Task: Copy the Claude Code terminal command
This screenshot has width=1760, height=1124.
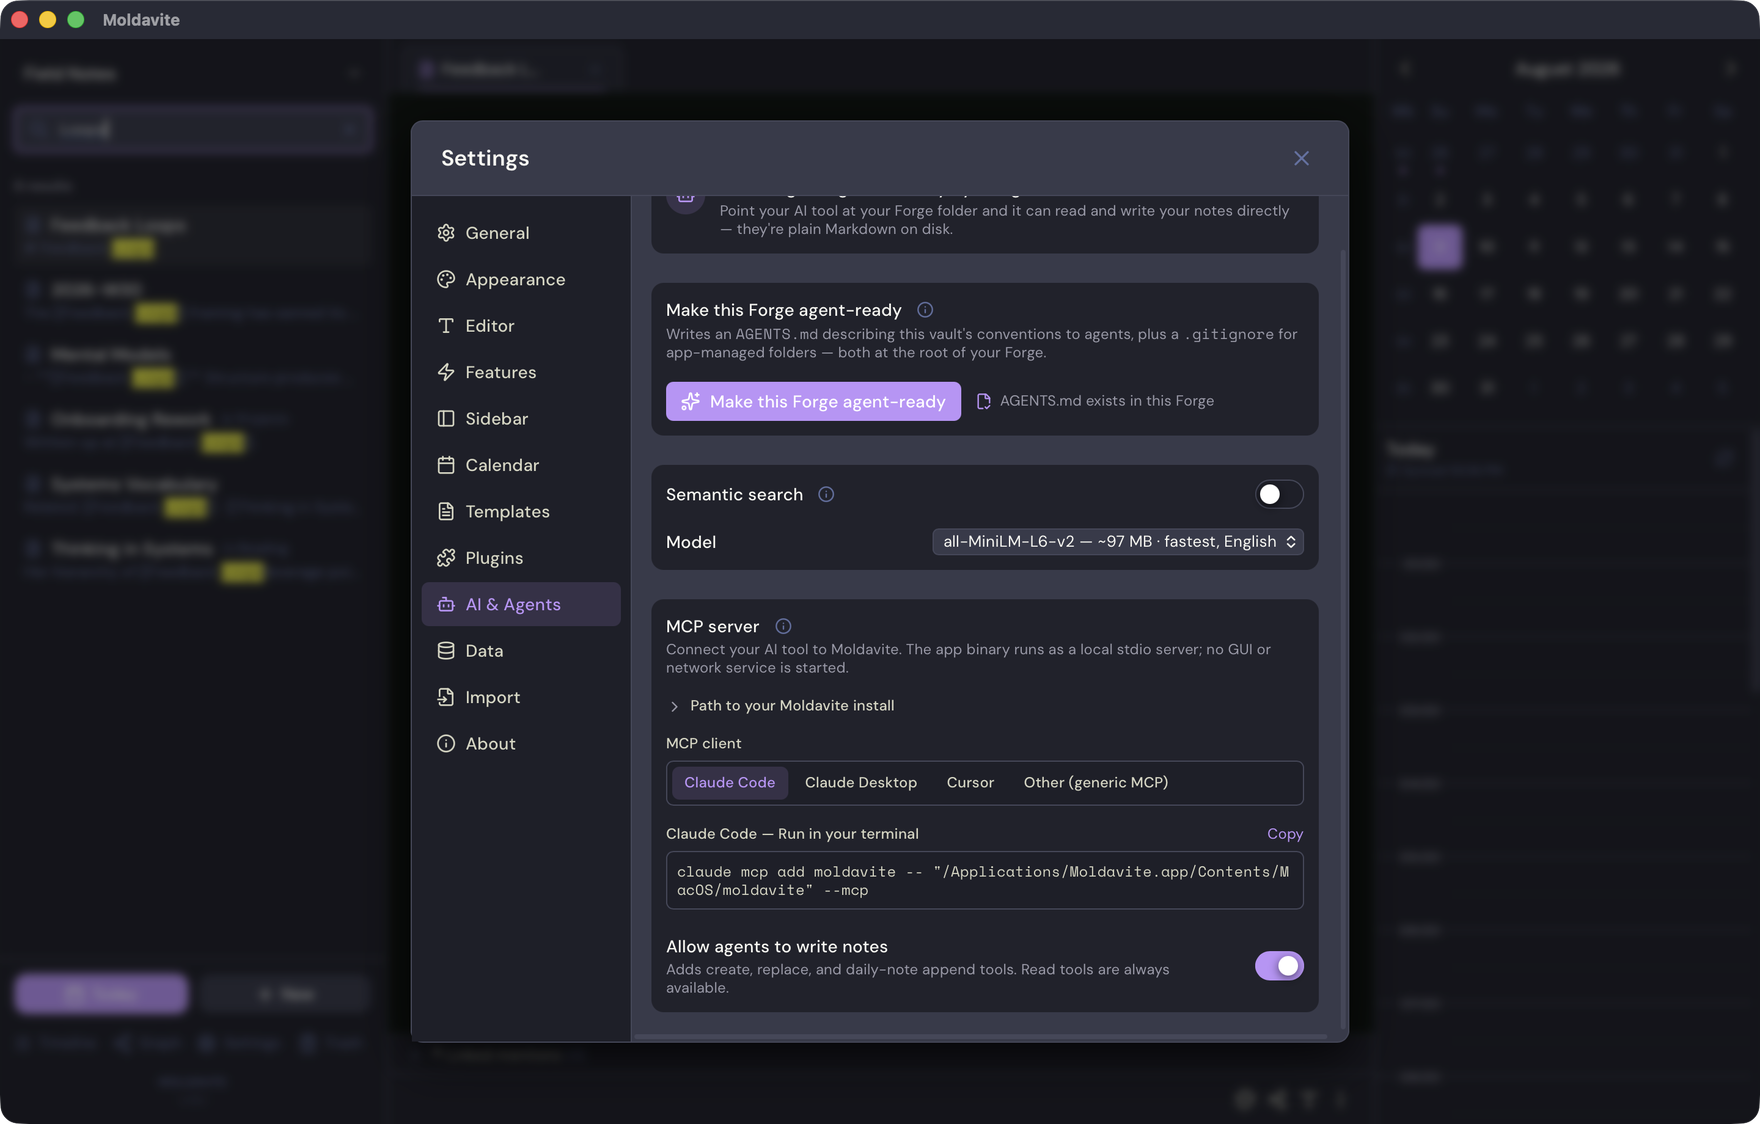Action: coord(1285,834)
